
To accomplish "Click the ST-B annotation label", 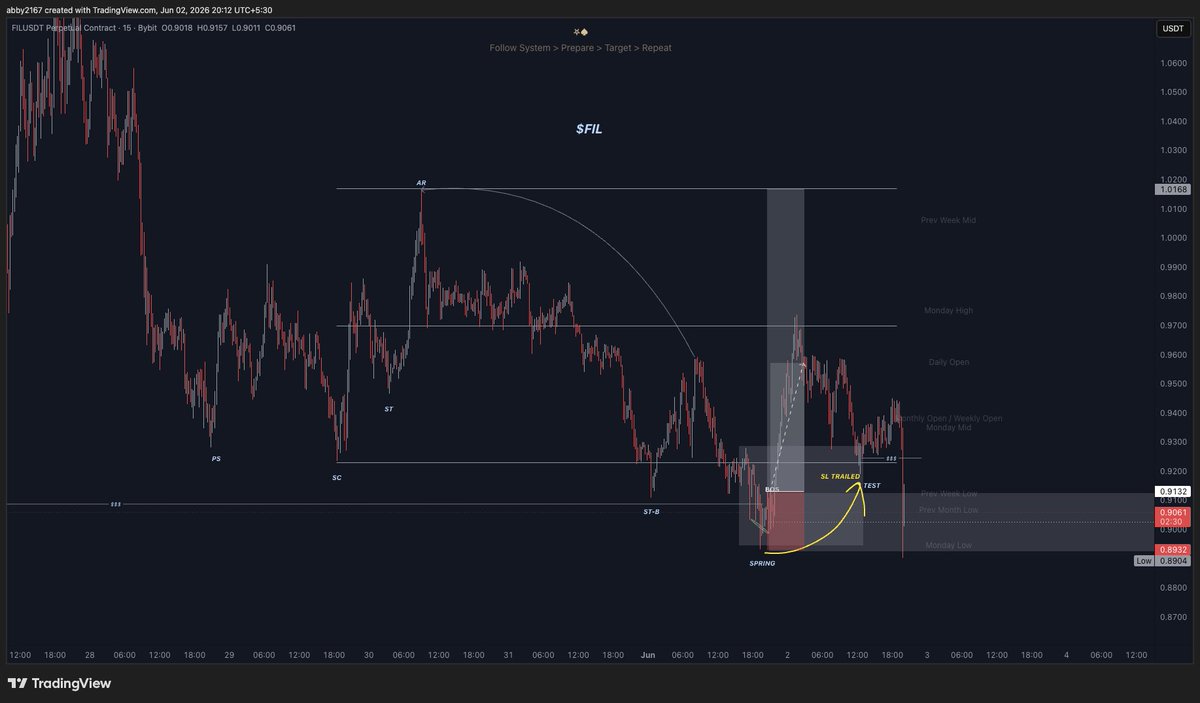I will pos(651,511).
